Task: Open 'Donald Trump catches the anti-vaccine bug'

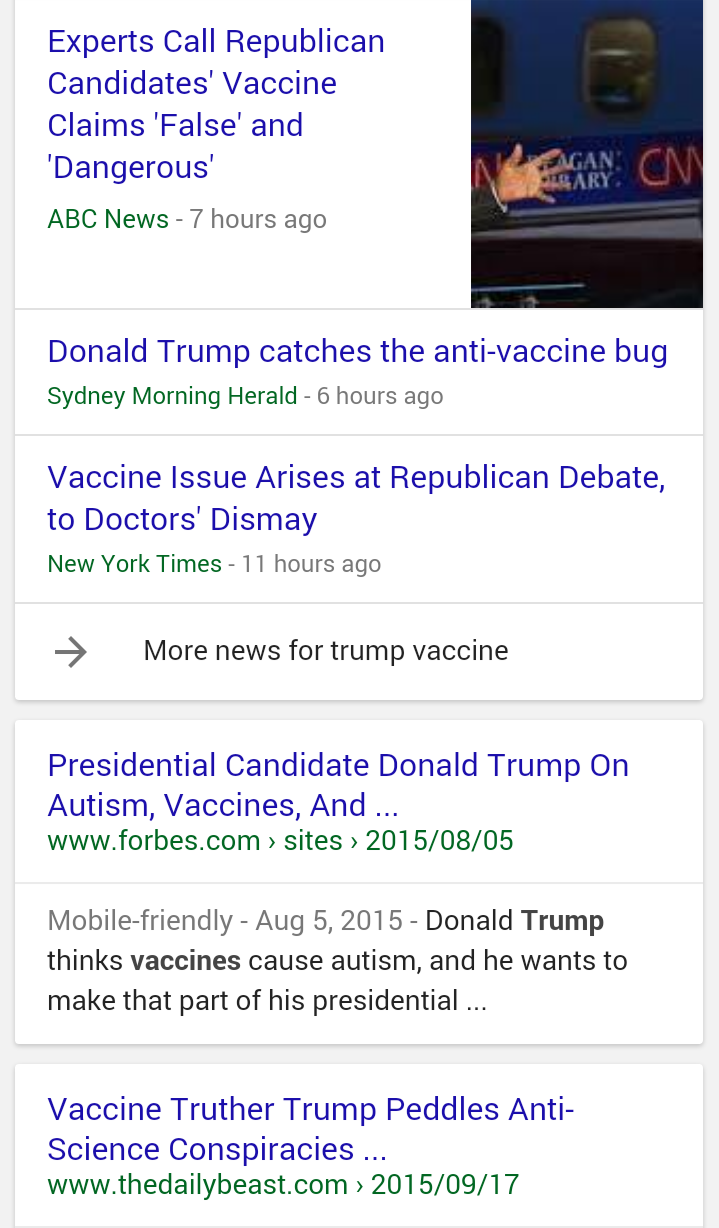Action: [357, 352]
